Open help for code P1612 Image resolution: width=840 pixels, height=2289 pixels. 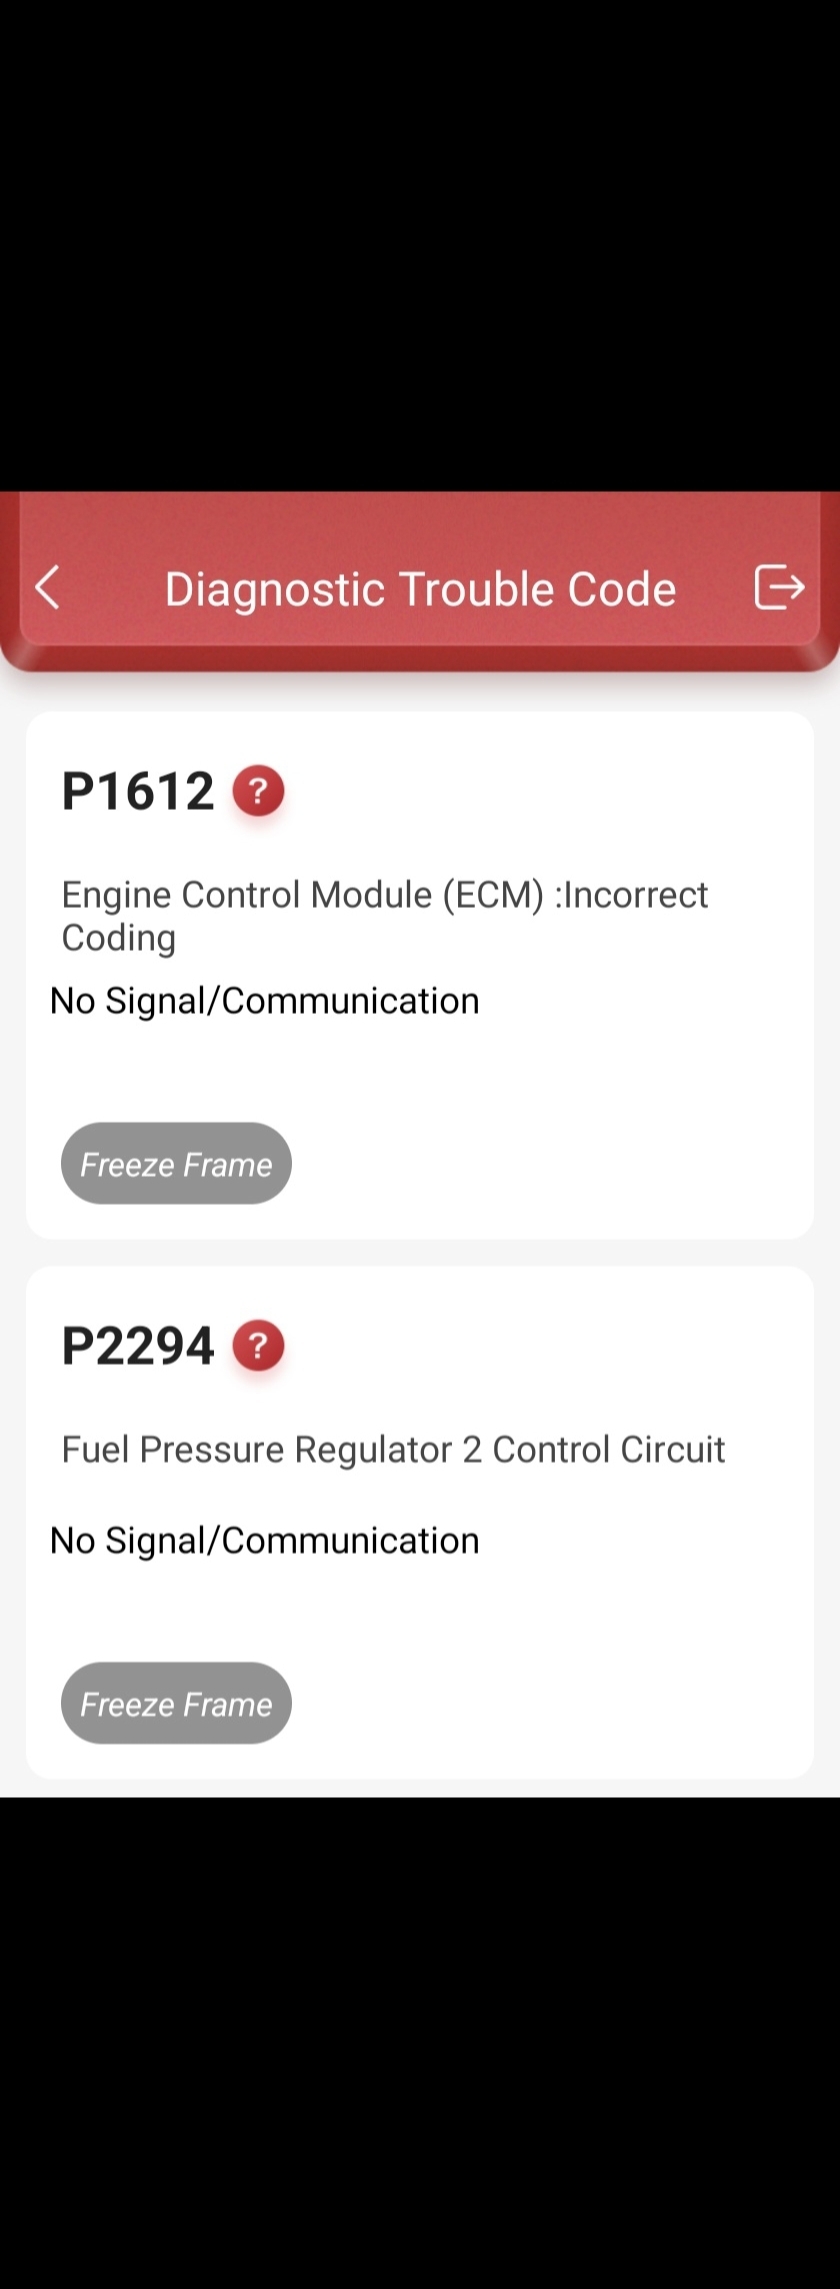[x=258, y=791]
